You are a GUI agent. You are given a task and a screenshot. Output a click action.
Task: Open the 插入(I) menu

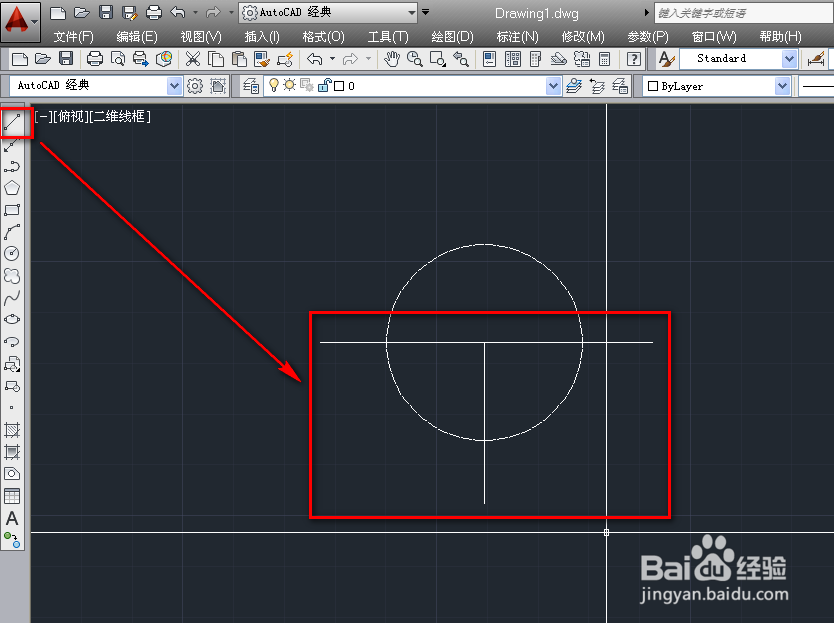point(262,37)
